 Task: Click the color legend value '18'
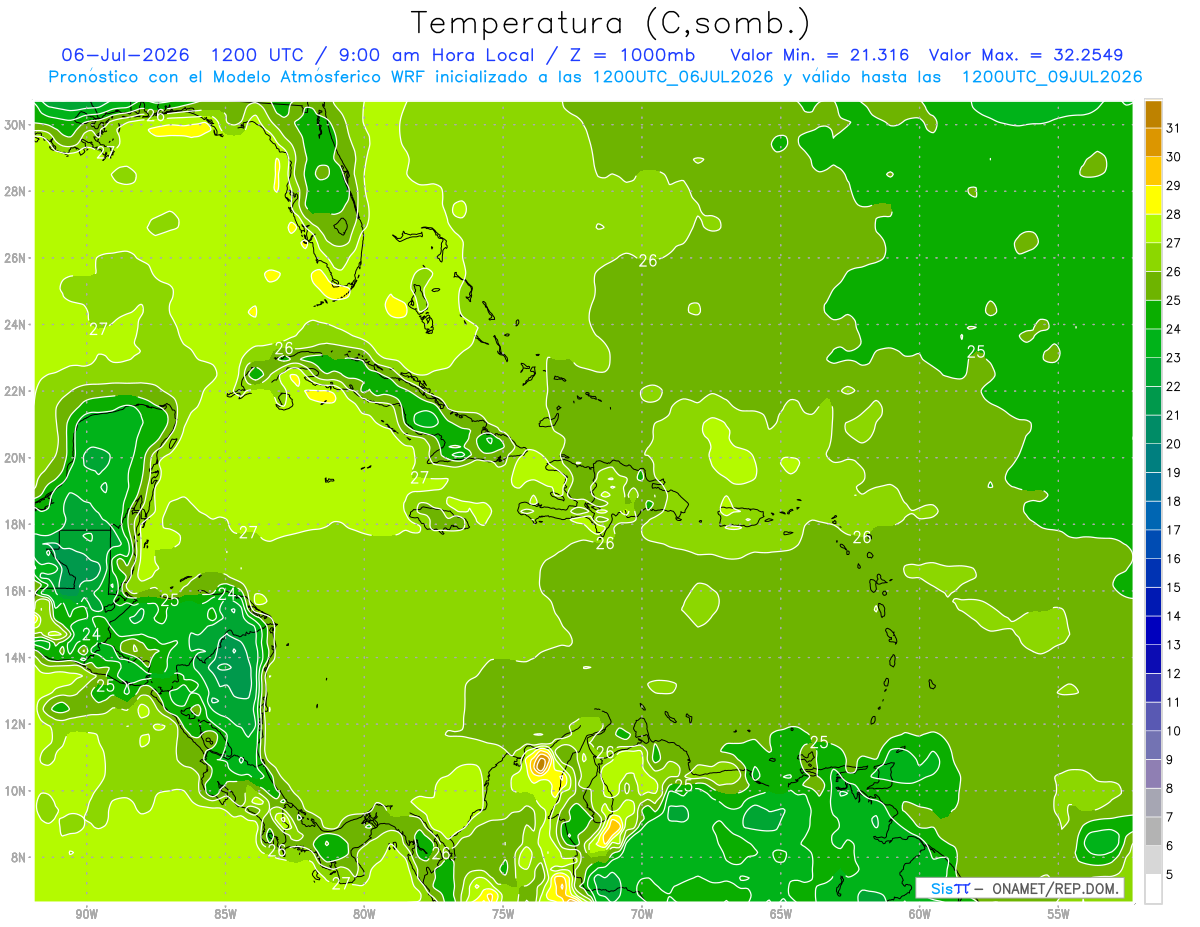point(1174,501)
